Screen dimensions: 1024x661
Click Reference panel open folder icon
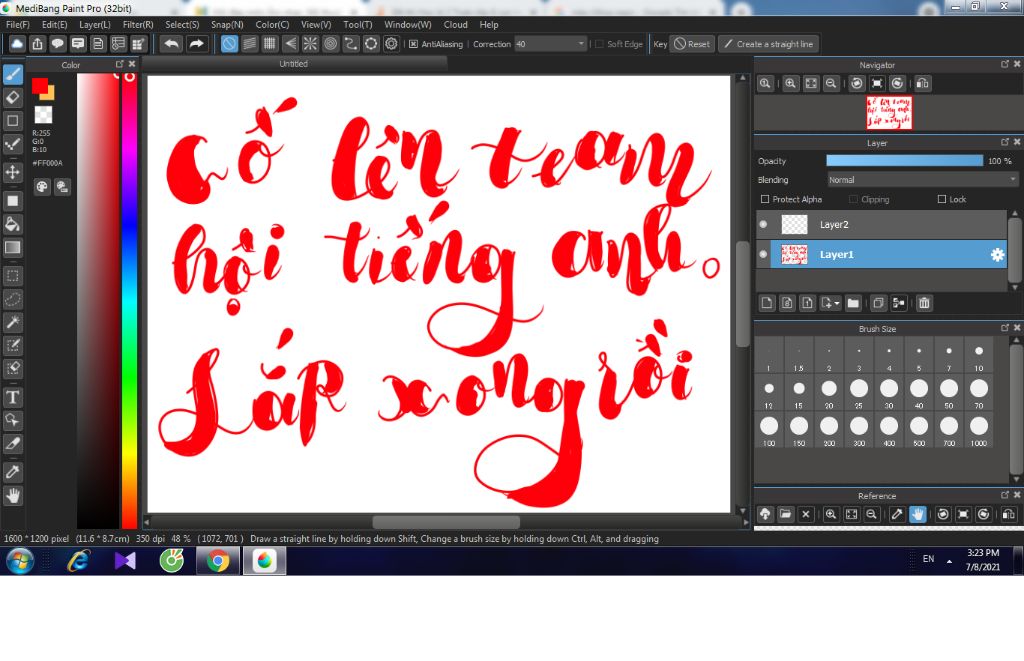(x=786, y=515)
